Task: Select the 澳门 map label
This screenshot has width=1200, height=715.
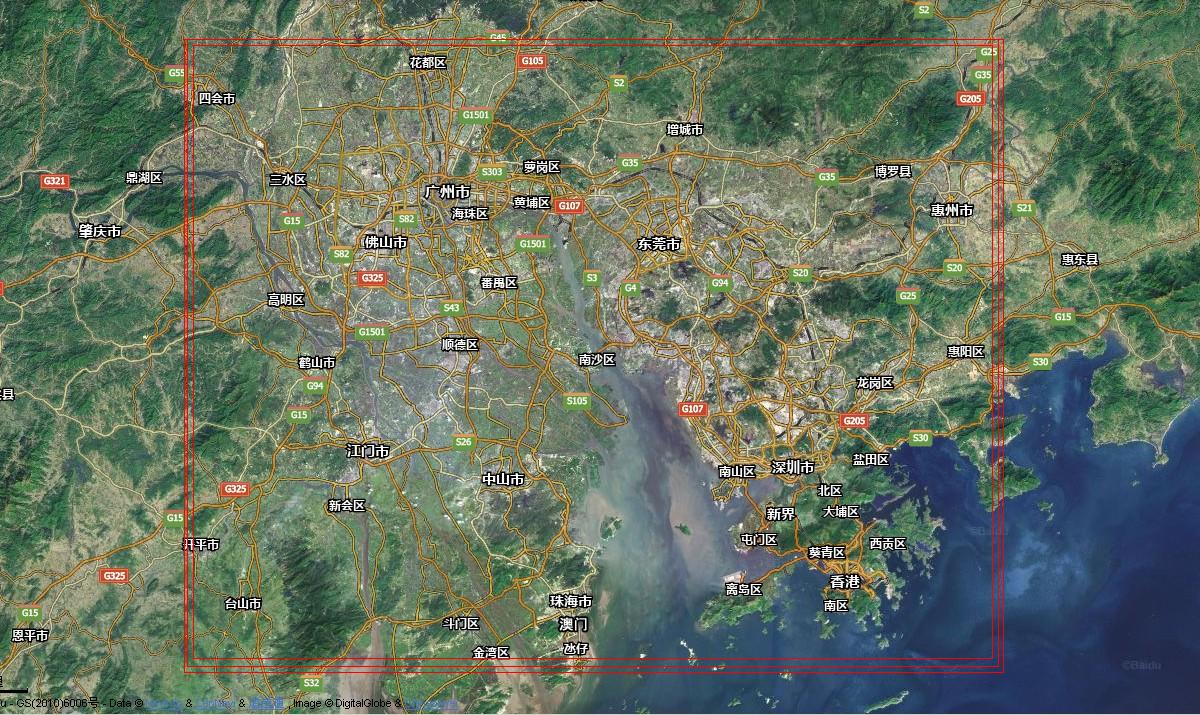Action: coord(573,624)
